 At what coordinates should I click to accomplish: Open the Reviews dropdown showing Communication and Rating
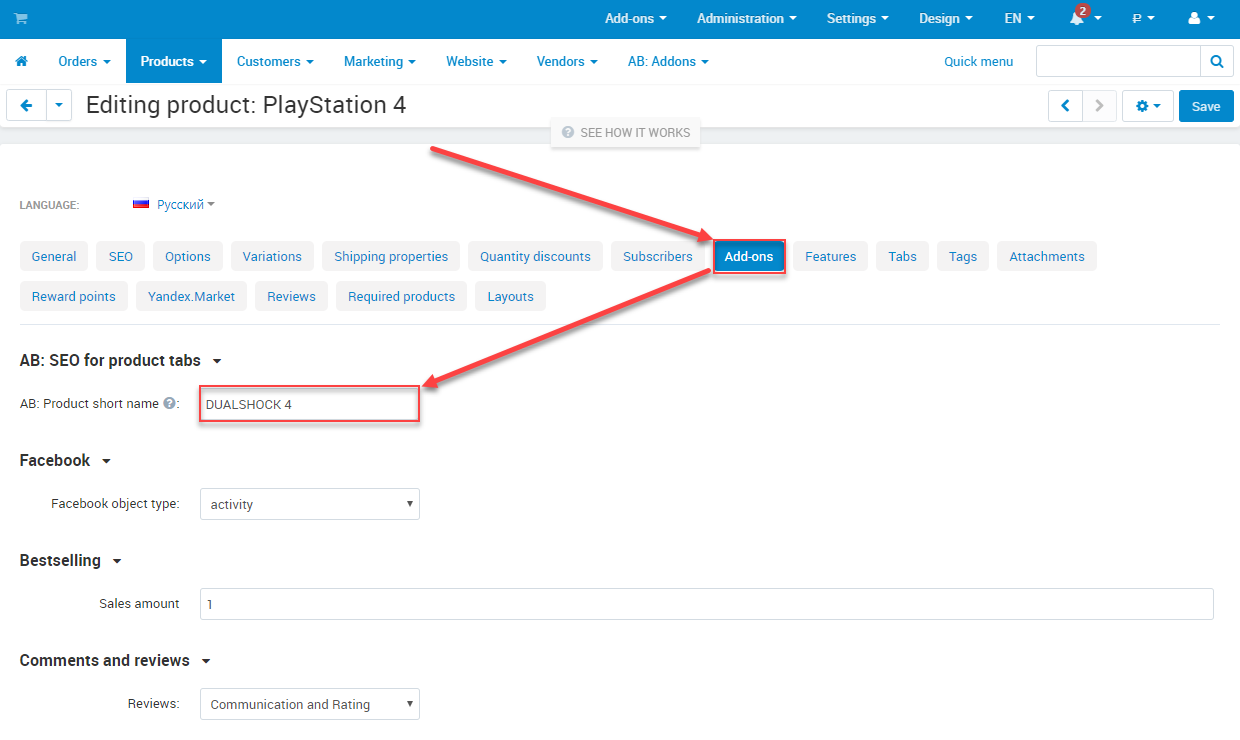pos(309,704)
